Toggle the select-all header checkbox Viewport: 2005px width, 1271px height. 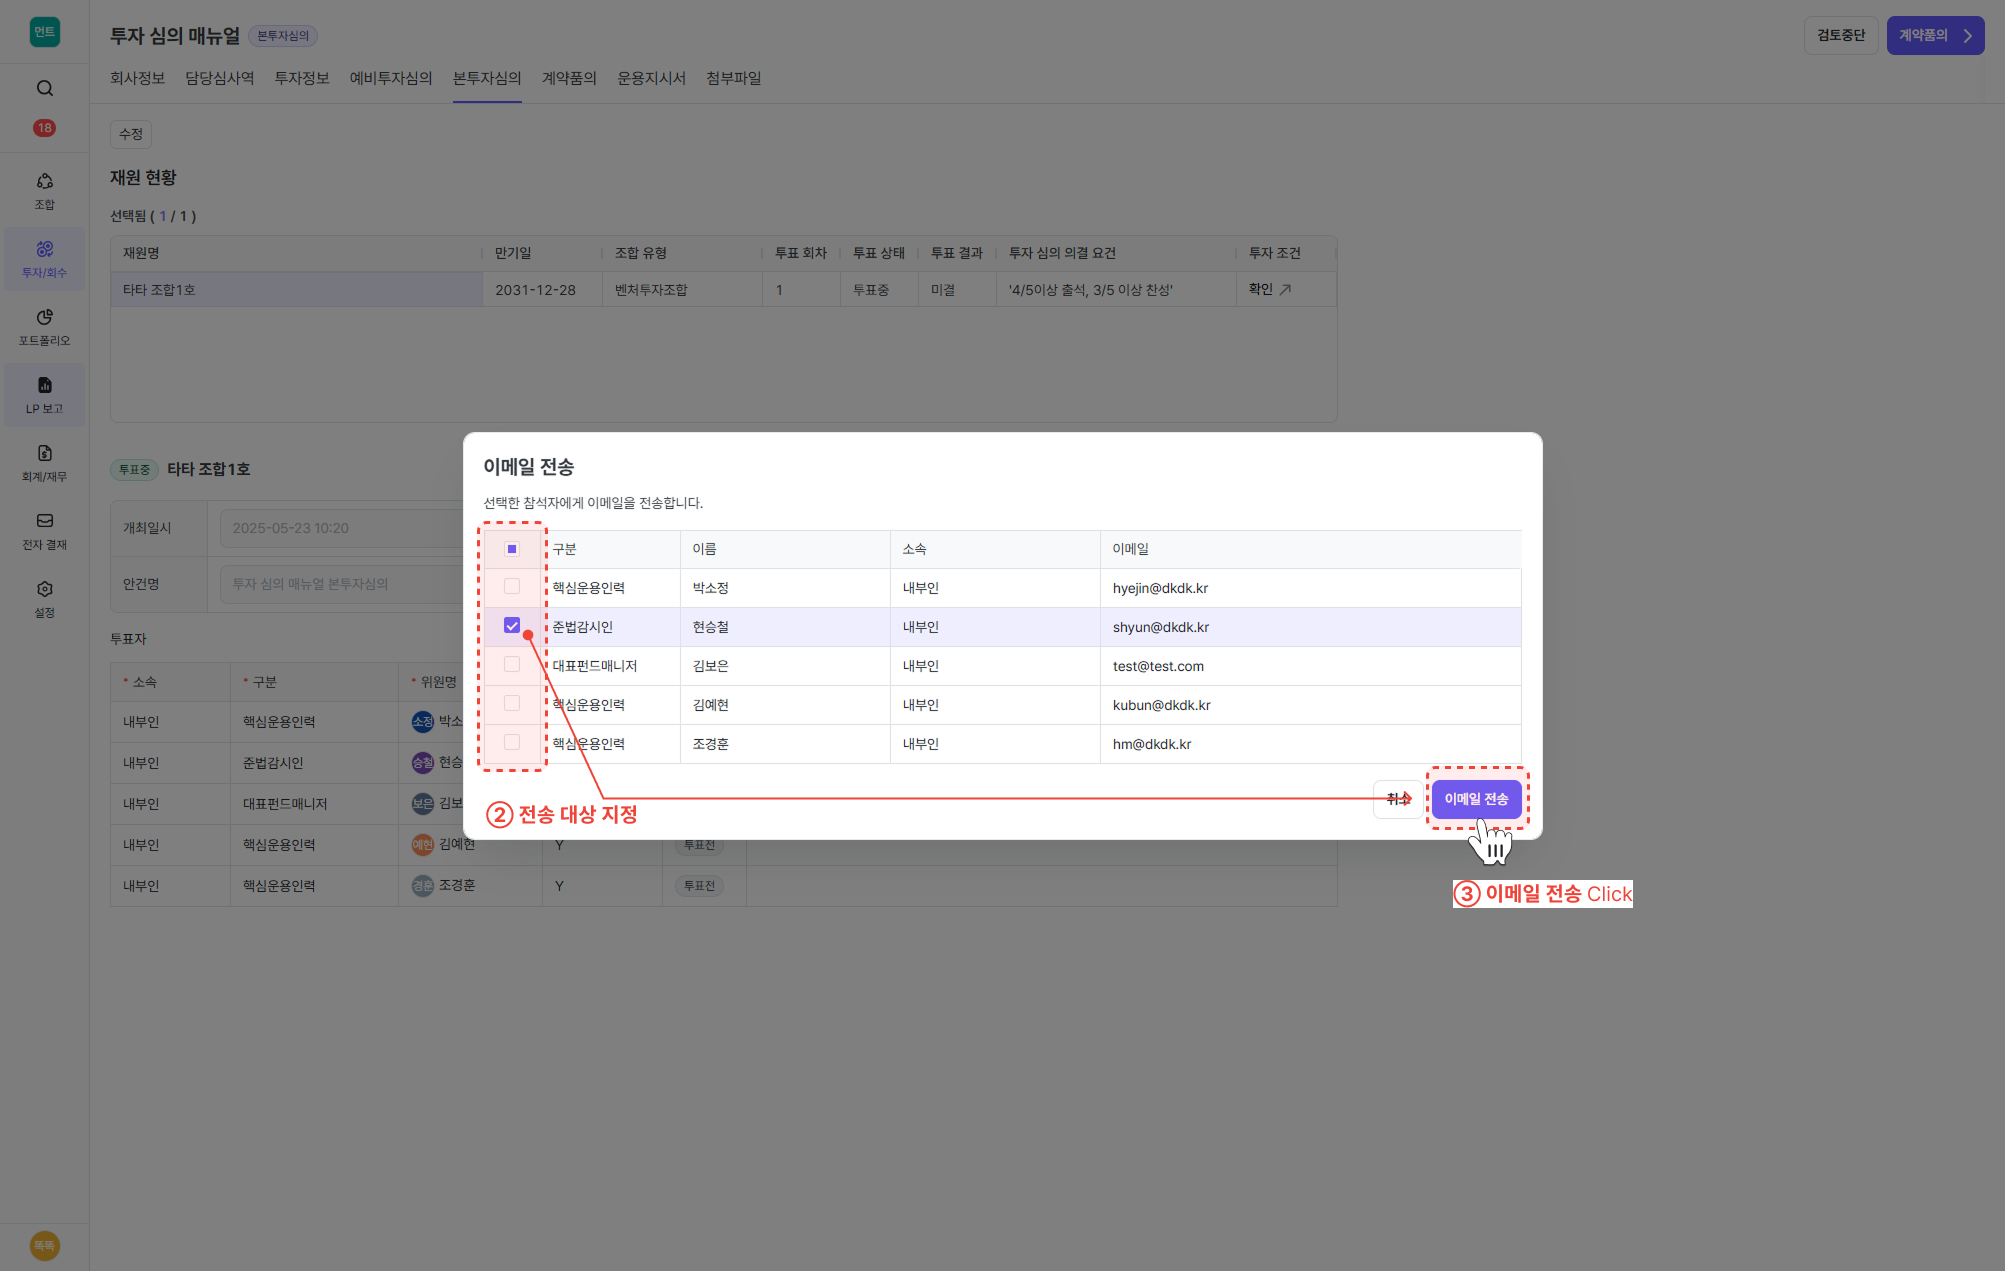point(512,549)
